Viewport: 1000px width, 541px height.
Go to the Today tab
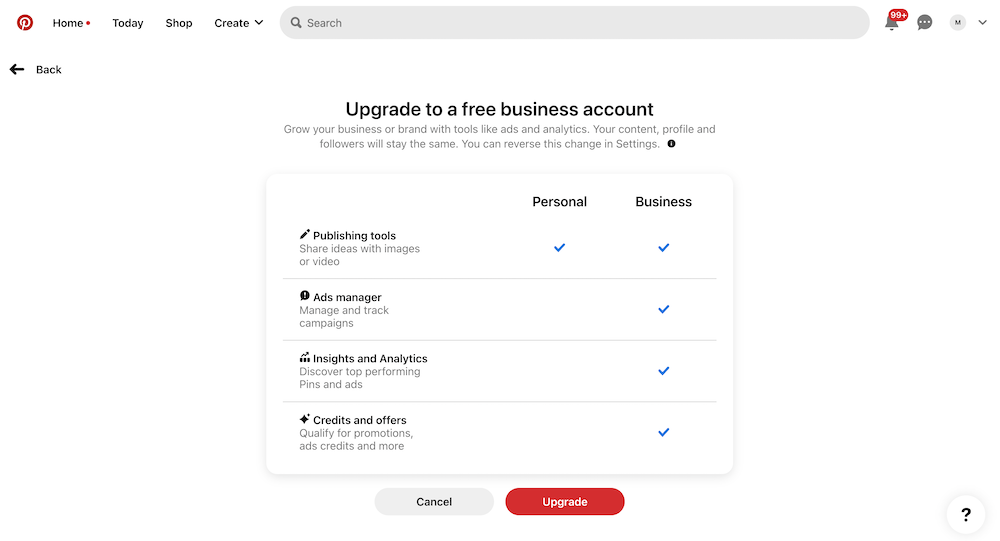[128, 23]
